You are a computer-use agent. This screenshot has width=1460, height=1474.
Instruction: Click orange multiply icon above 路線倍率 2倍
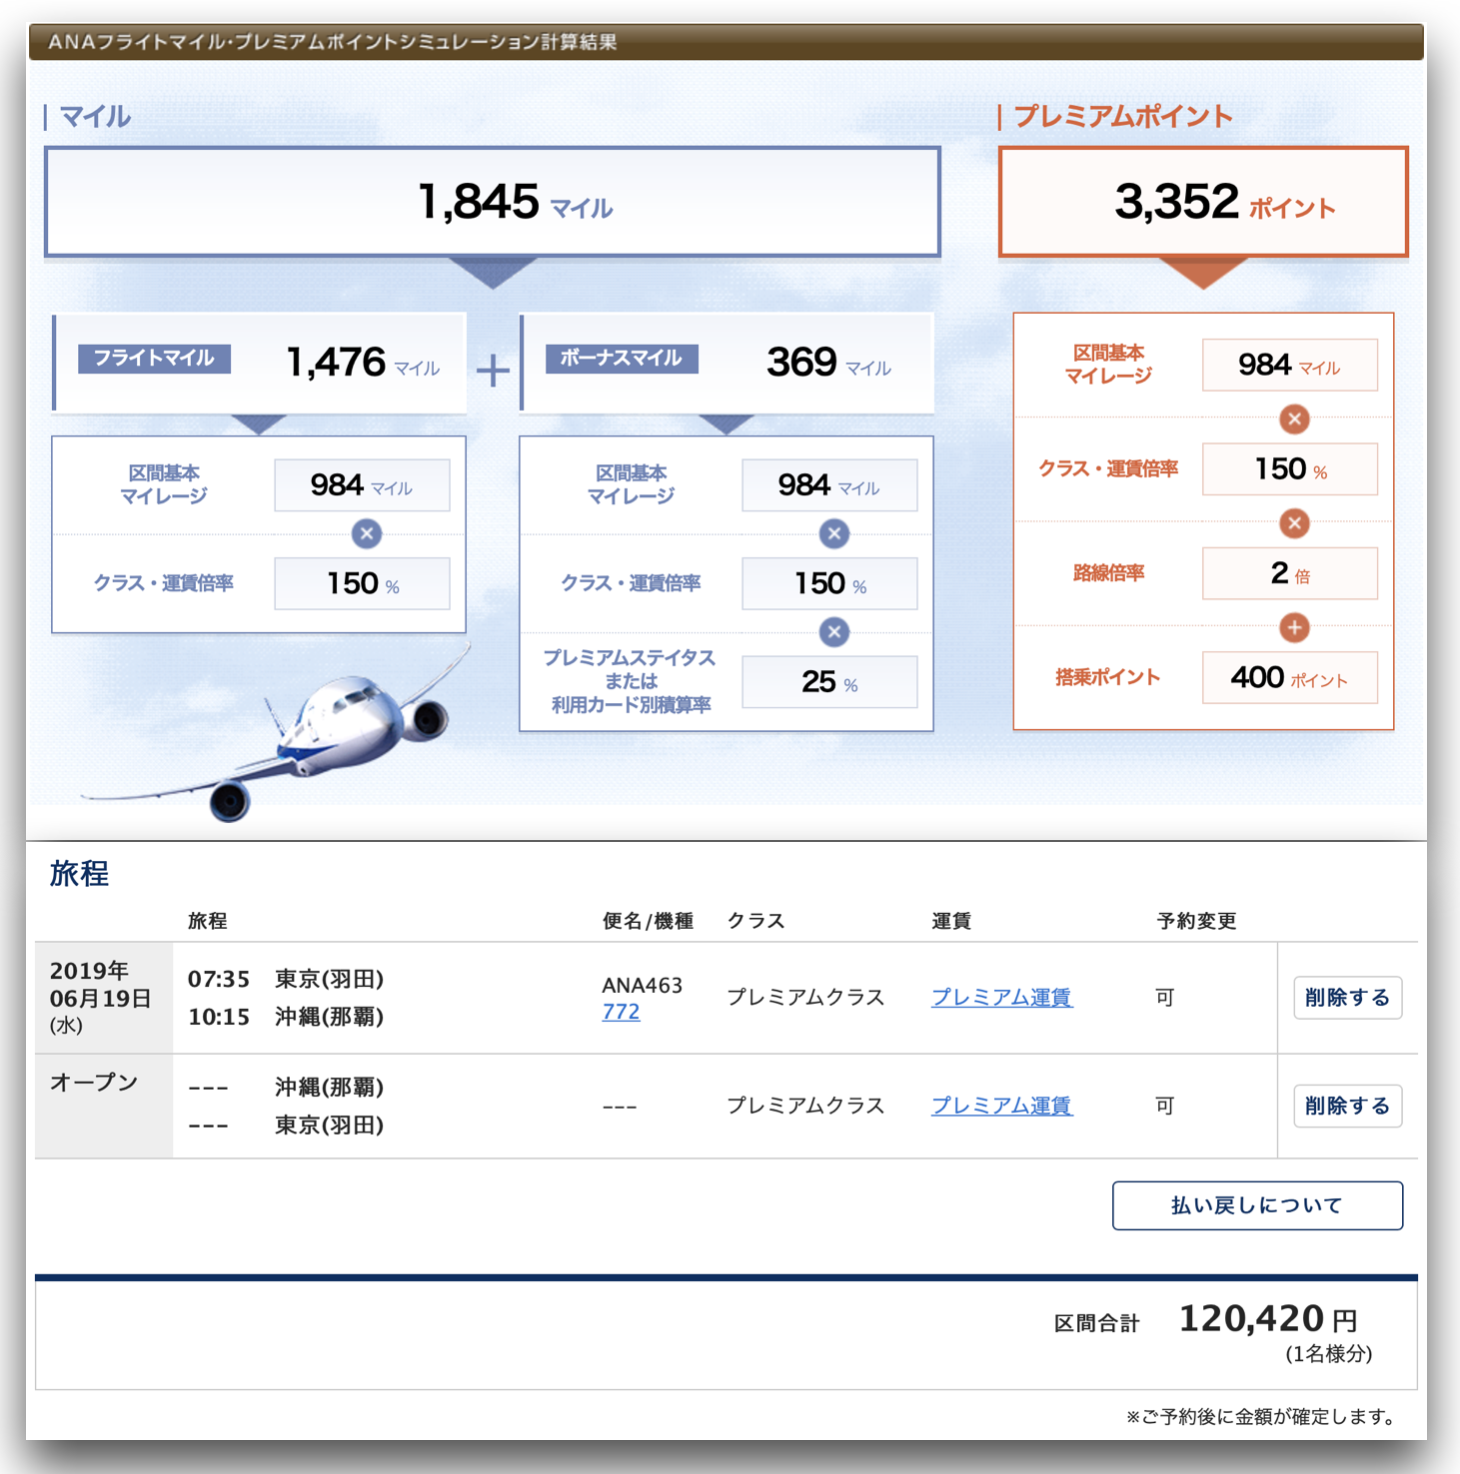click(x=1294, y=523)
